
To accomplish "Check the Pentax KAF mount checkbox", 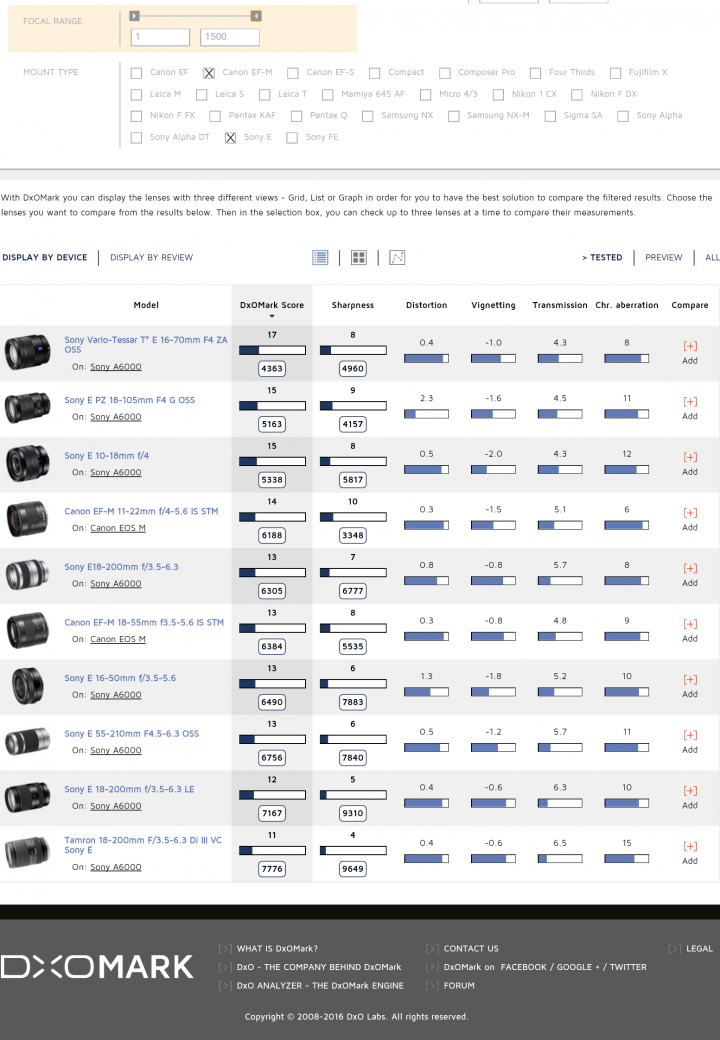I will pos(215,116).
